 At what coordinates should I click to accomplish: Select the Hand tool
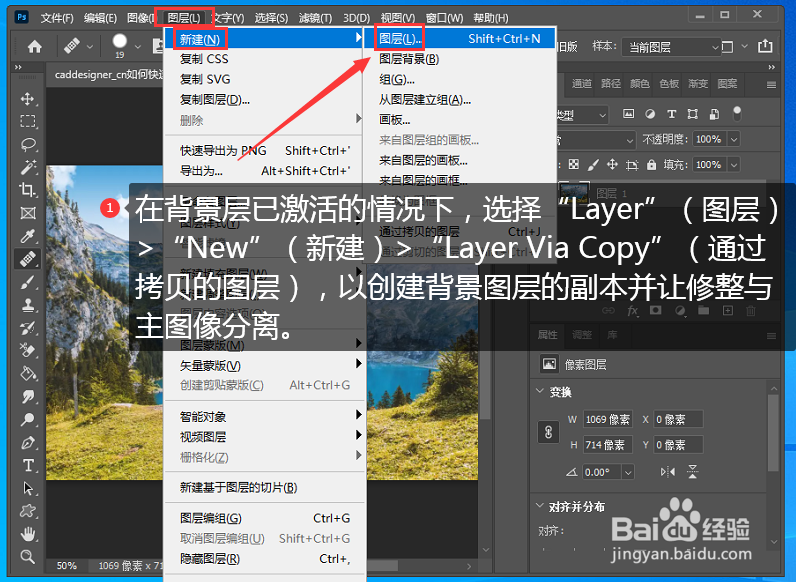pyautogui.click(x=27, y=534)
